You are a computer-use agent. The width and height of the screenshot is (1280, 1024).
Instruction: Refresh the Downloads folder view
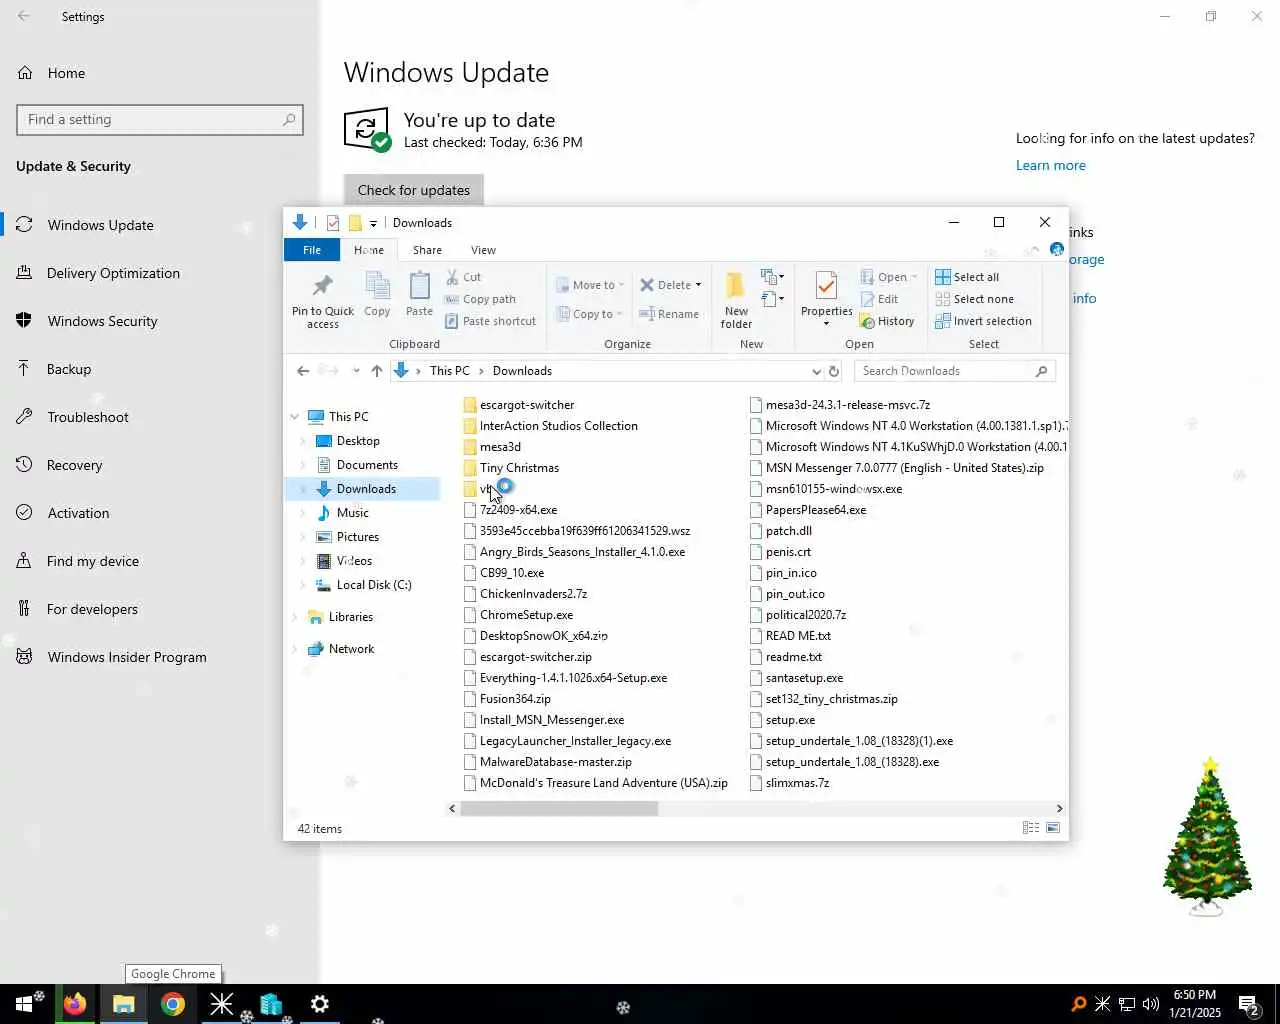(x=834, y=371)
